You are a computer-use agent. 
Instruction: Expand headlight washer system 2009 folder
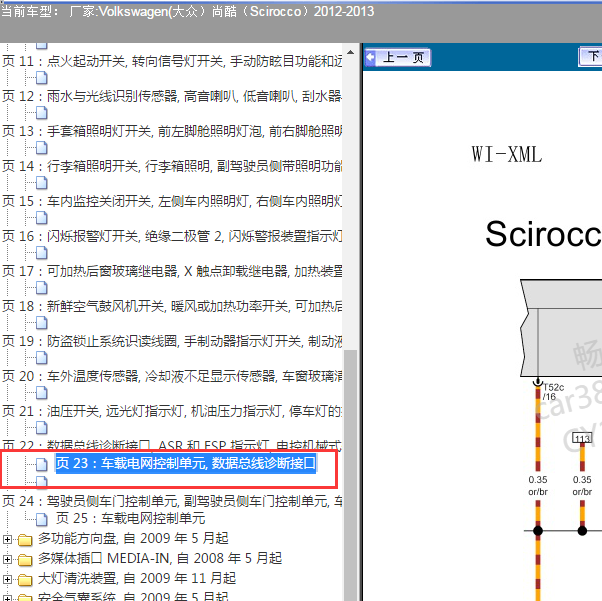(x=7, y=579)
